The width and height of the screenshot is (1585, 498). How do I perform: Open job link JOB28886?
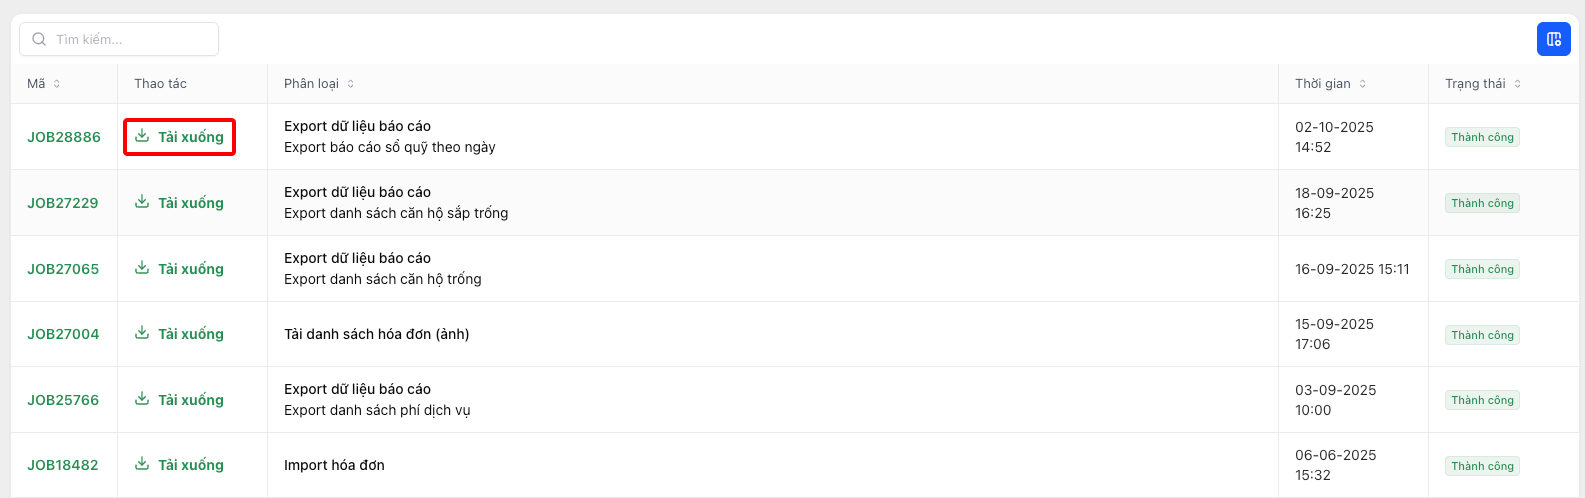(x=64, y=137)
